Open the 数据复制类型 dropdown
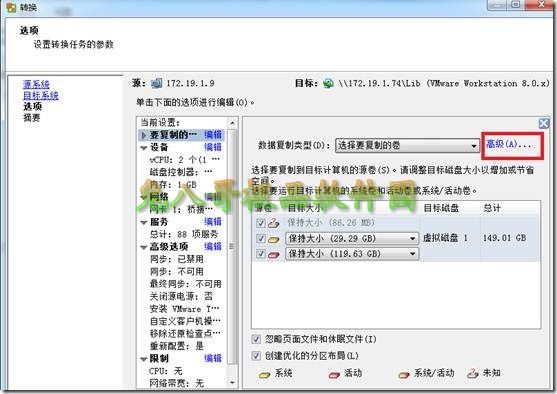 [407, 146]
